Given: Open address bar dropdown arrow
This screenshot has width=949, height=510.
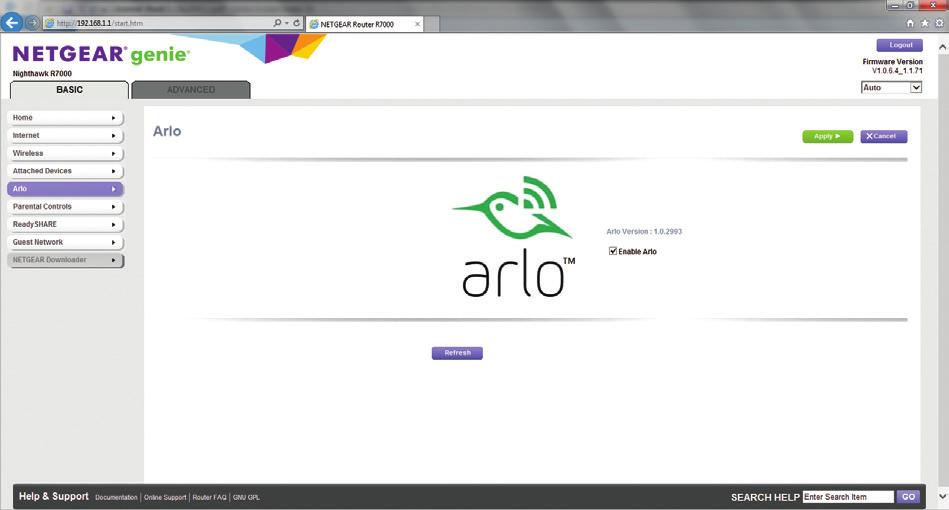Looking at the screenshot, I should [286, 23].
